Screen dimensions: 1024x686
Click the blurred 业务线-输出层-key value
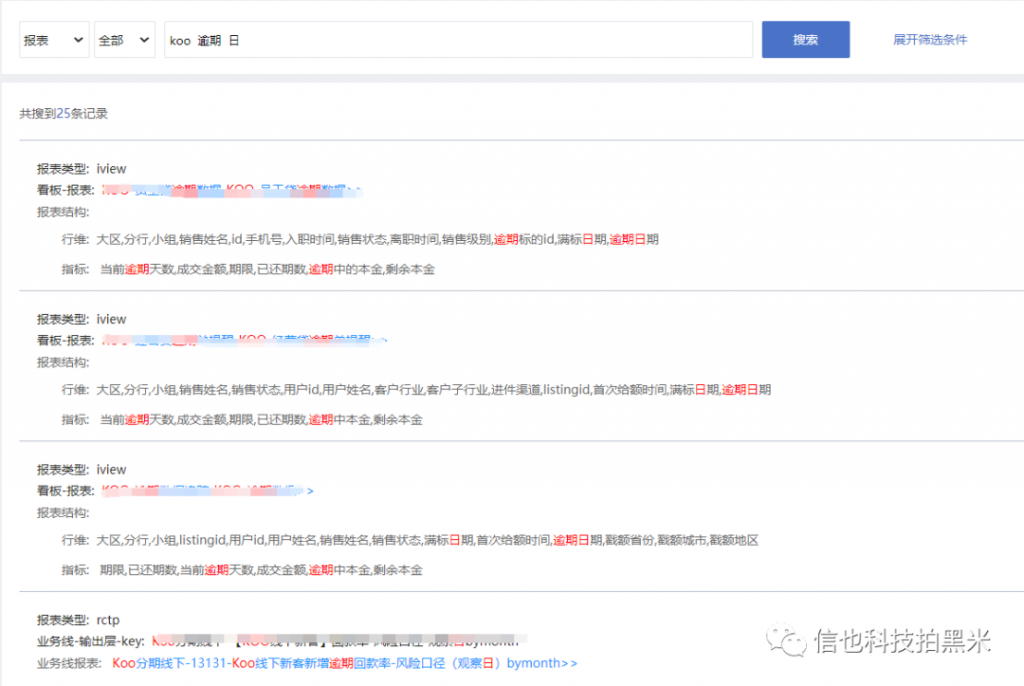click(x=340, y=641)
